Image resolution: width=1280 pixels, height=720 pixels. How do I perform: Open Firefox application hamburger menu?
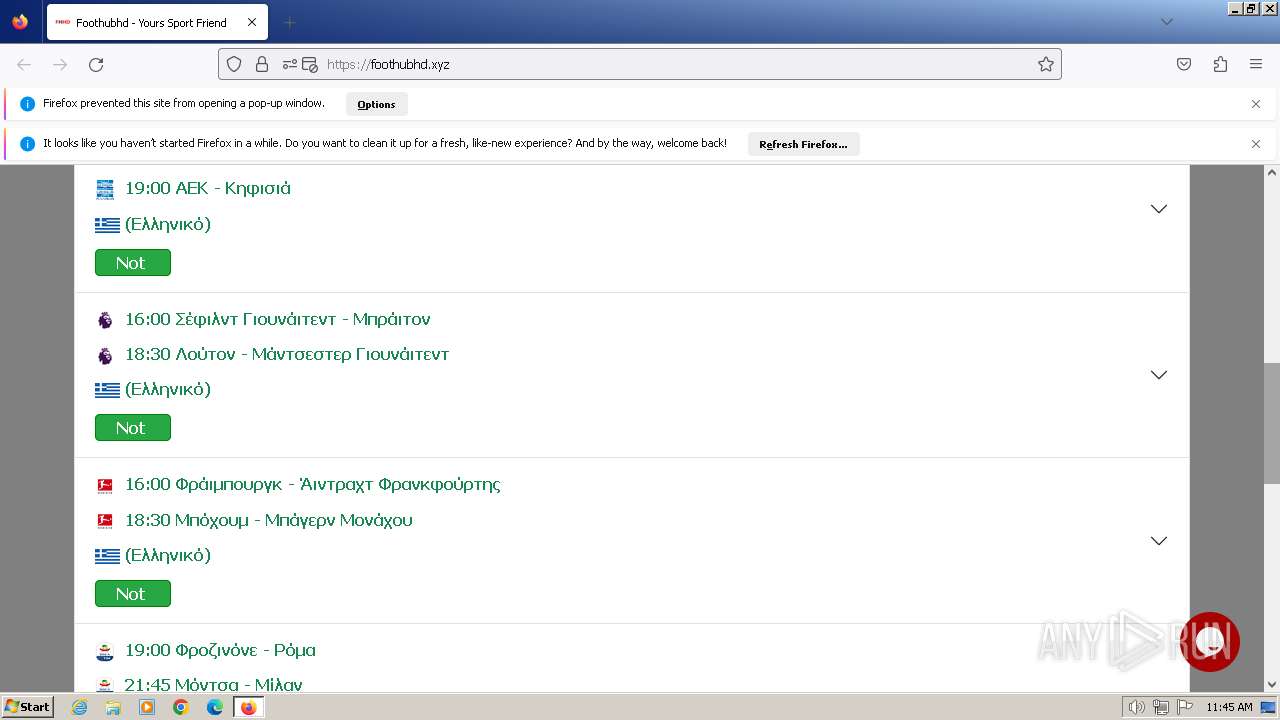coord(1256,64)
